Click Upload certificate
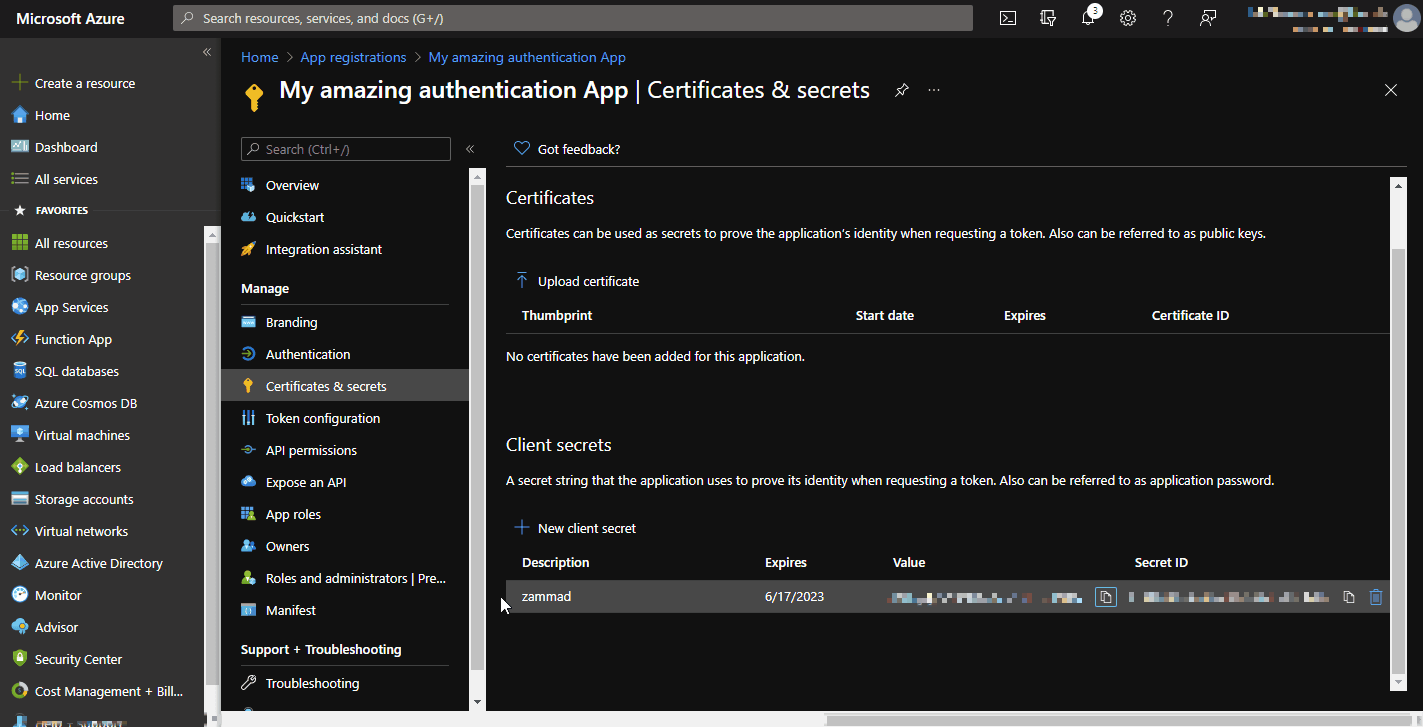This screenshot has height=727, width=1423. click(577, 281)
